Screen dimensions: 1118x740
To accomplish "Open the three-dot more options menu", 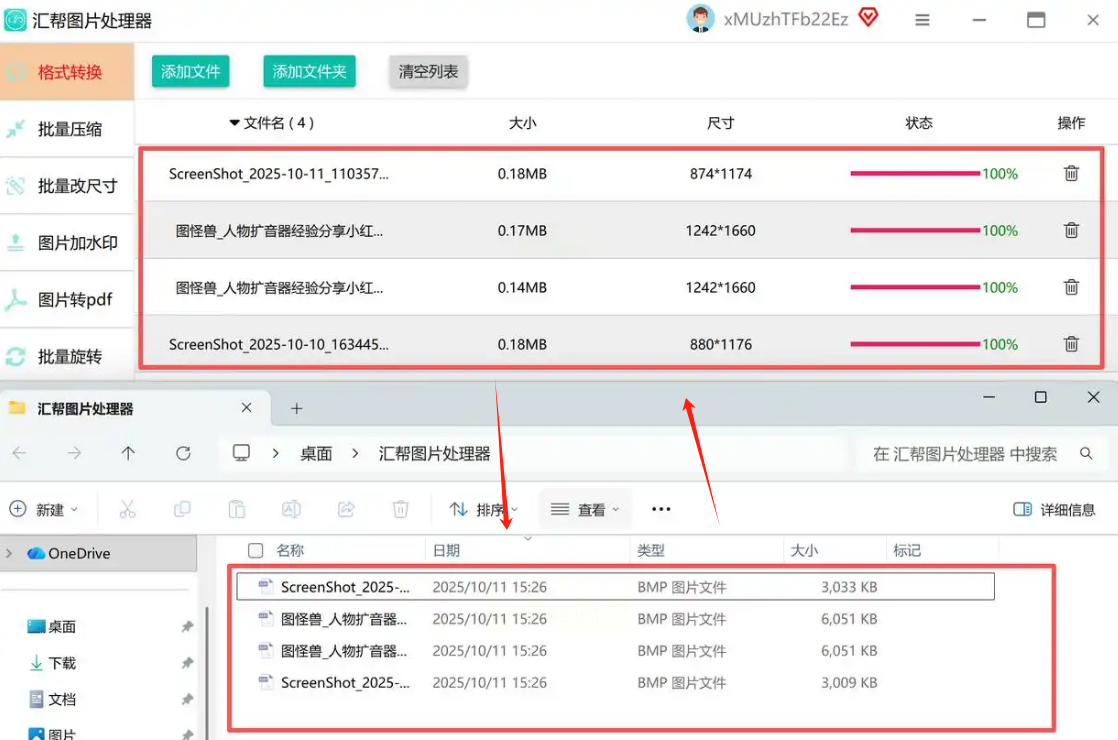I will [x=661, y=509].
